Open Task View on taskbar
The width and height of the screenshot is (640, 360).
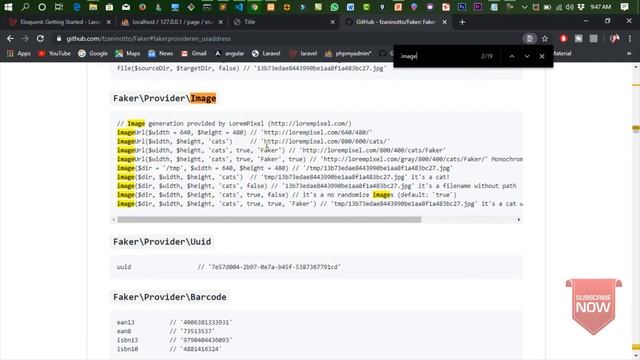[x=59, y=7]
